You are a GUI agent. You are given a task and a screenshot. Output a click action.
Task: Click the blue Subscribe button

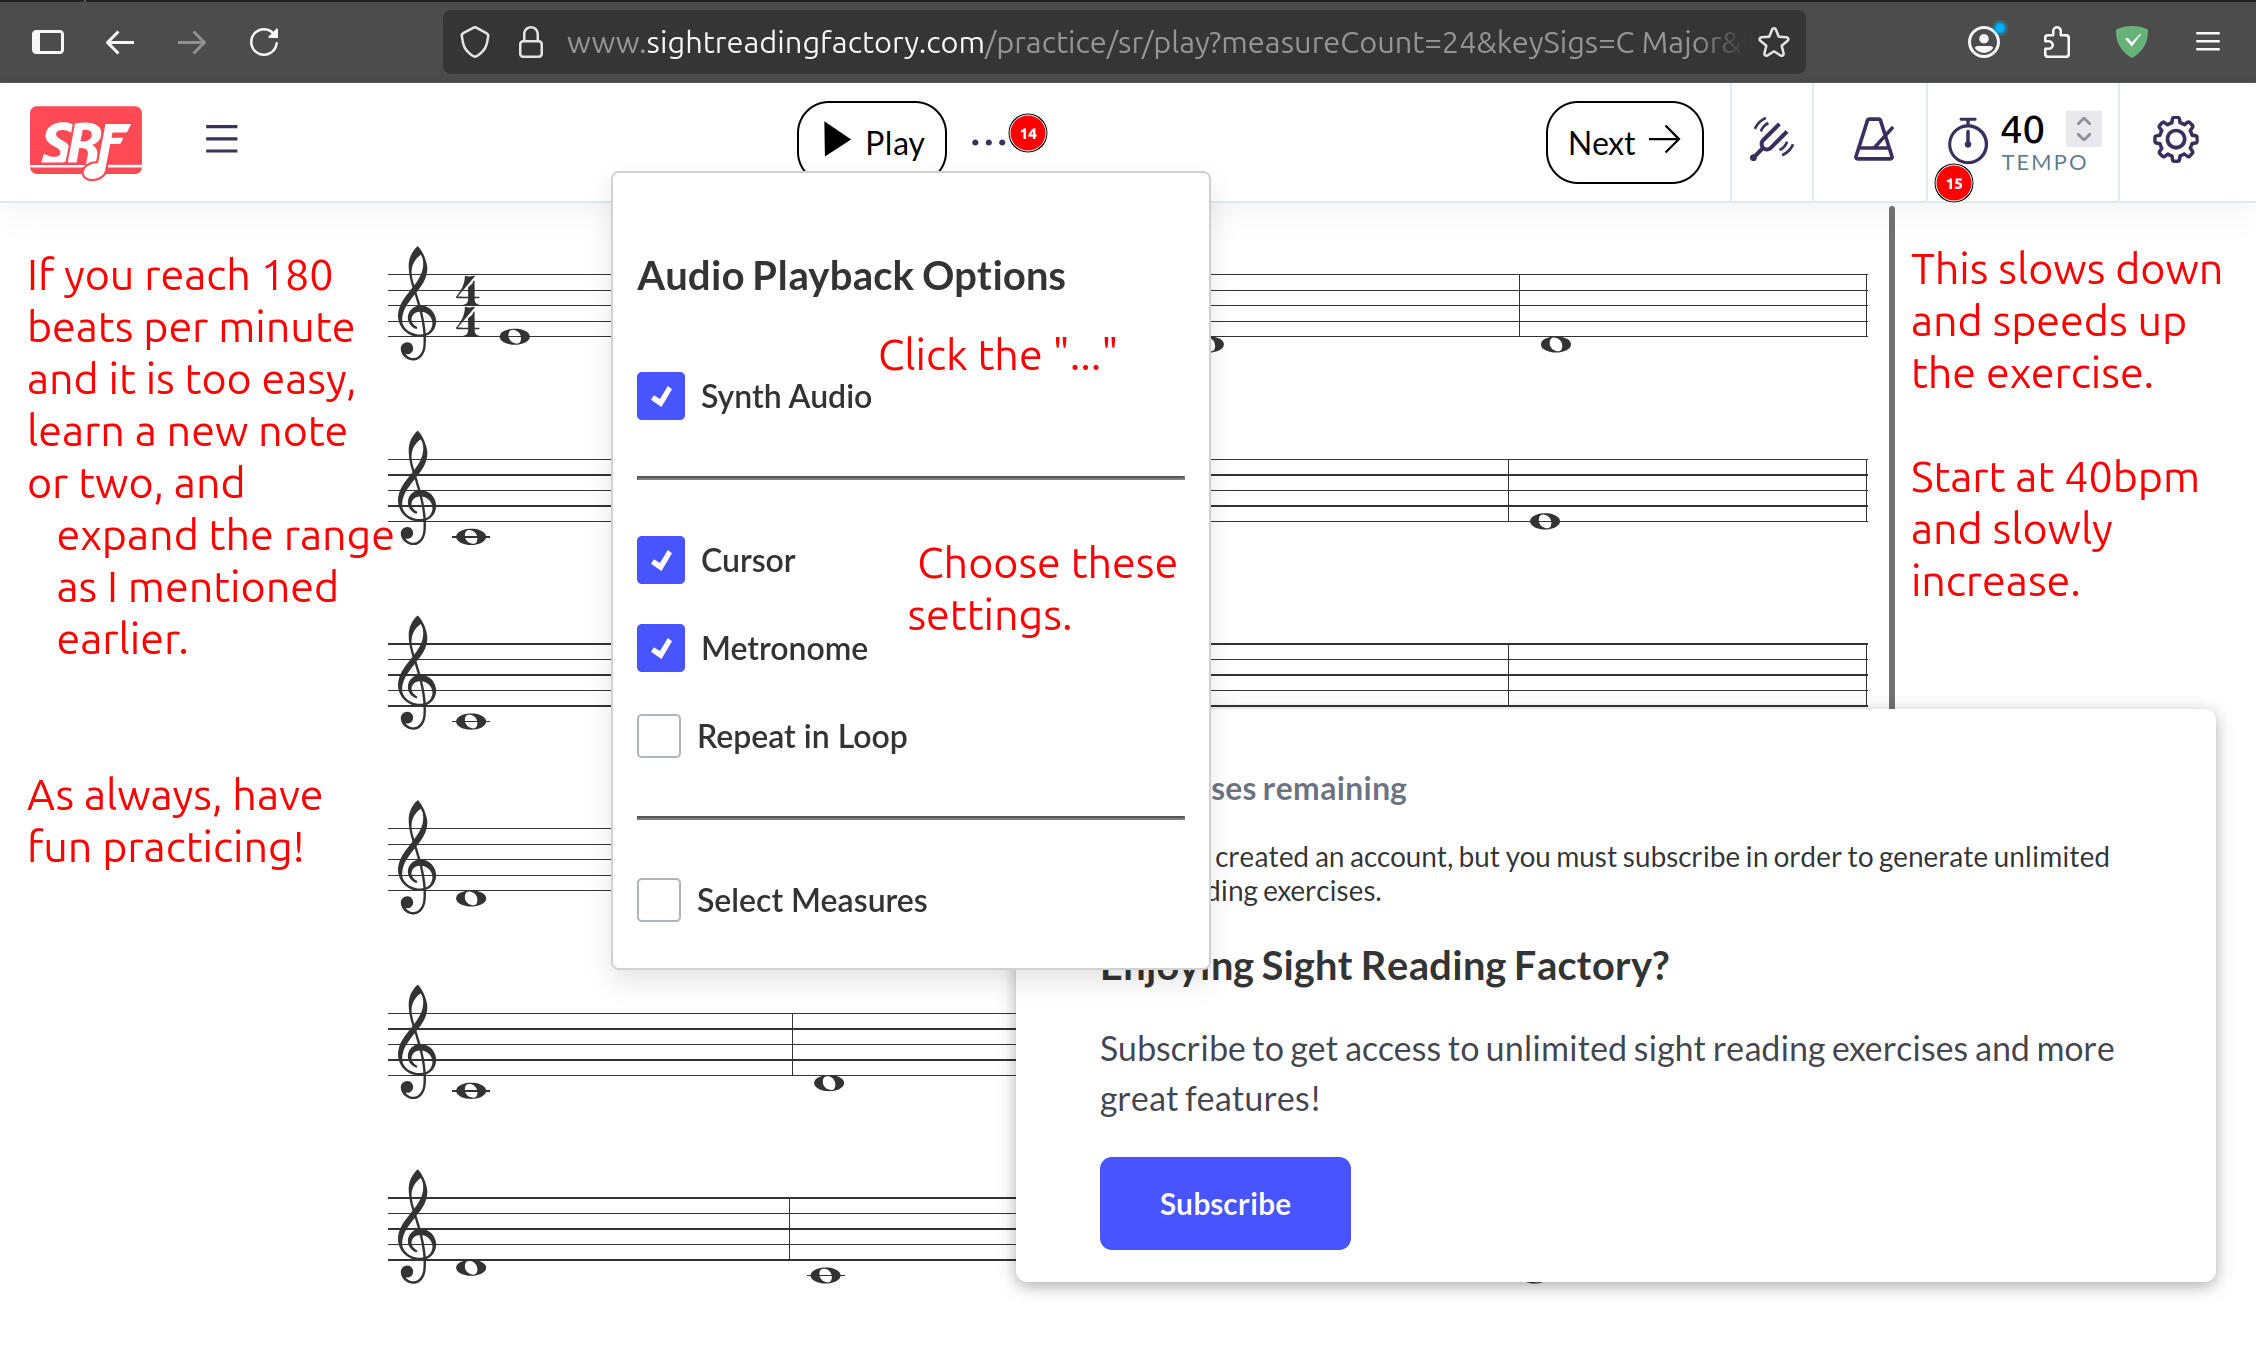click(1225, 1203)
